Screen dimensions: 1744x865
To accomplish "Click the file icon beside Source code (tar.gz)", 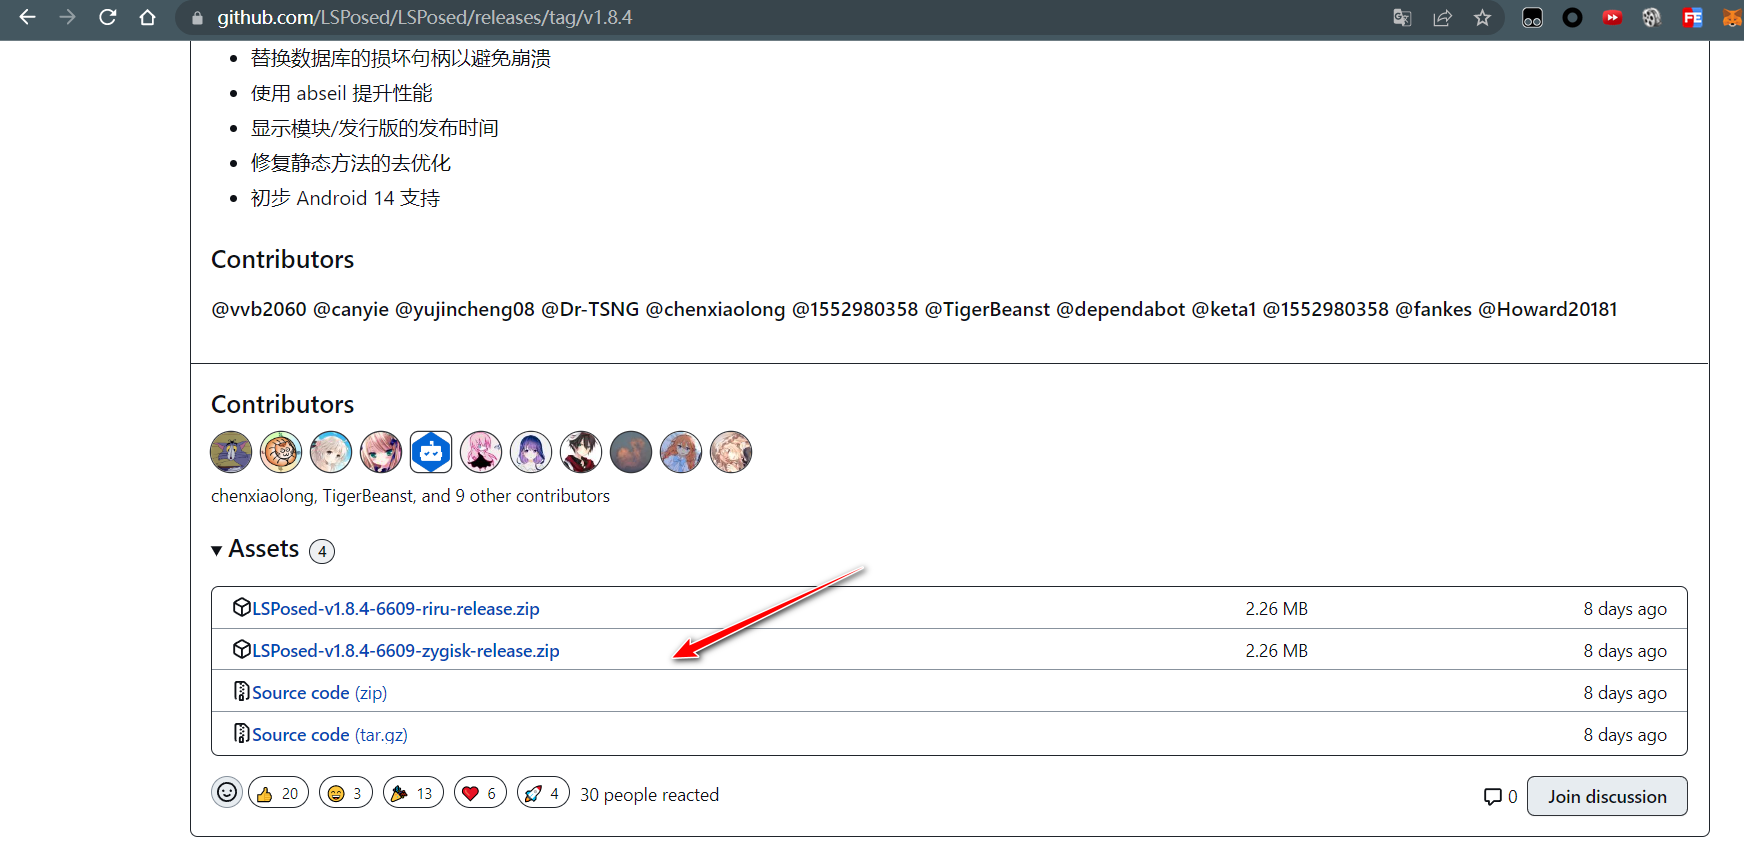I will click(x=241, y=733).
